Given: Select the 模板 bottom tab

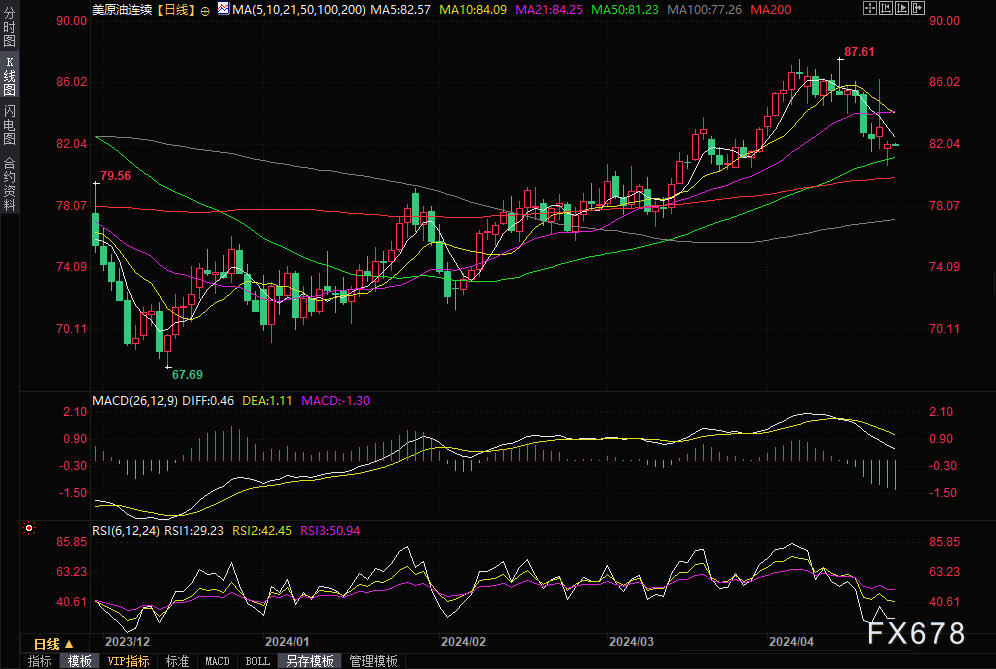Looking at the screenshot, I should [80, 661].
